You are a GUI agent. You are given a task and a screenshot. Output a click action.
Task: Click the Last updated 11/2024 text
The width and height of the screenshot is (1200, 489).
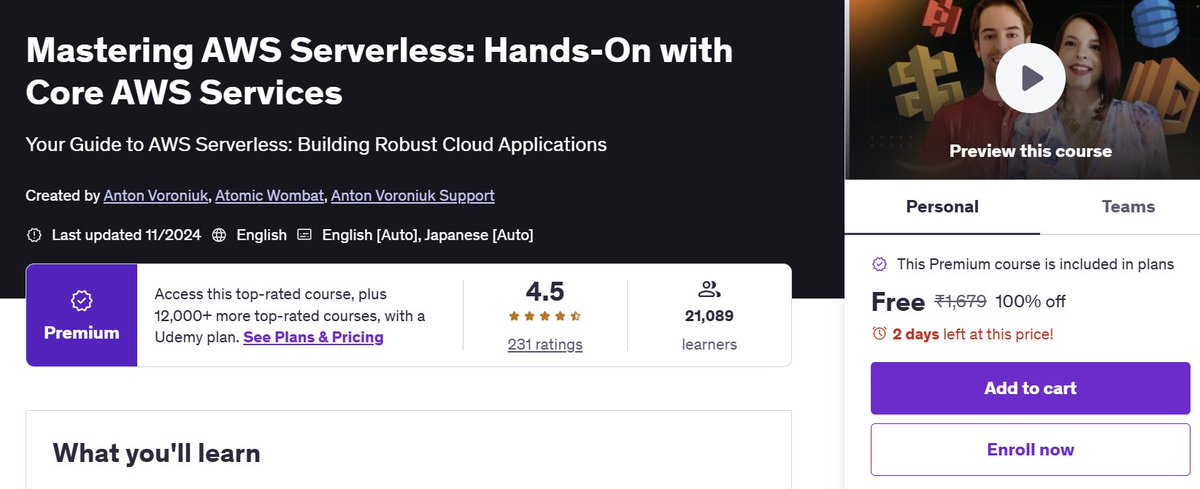126,235
